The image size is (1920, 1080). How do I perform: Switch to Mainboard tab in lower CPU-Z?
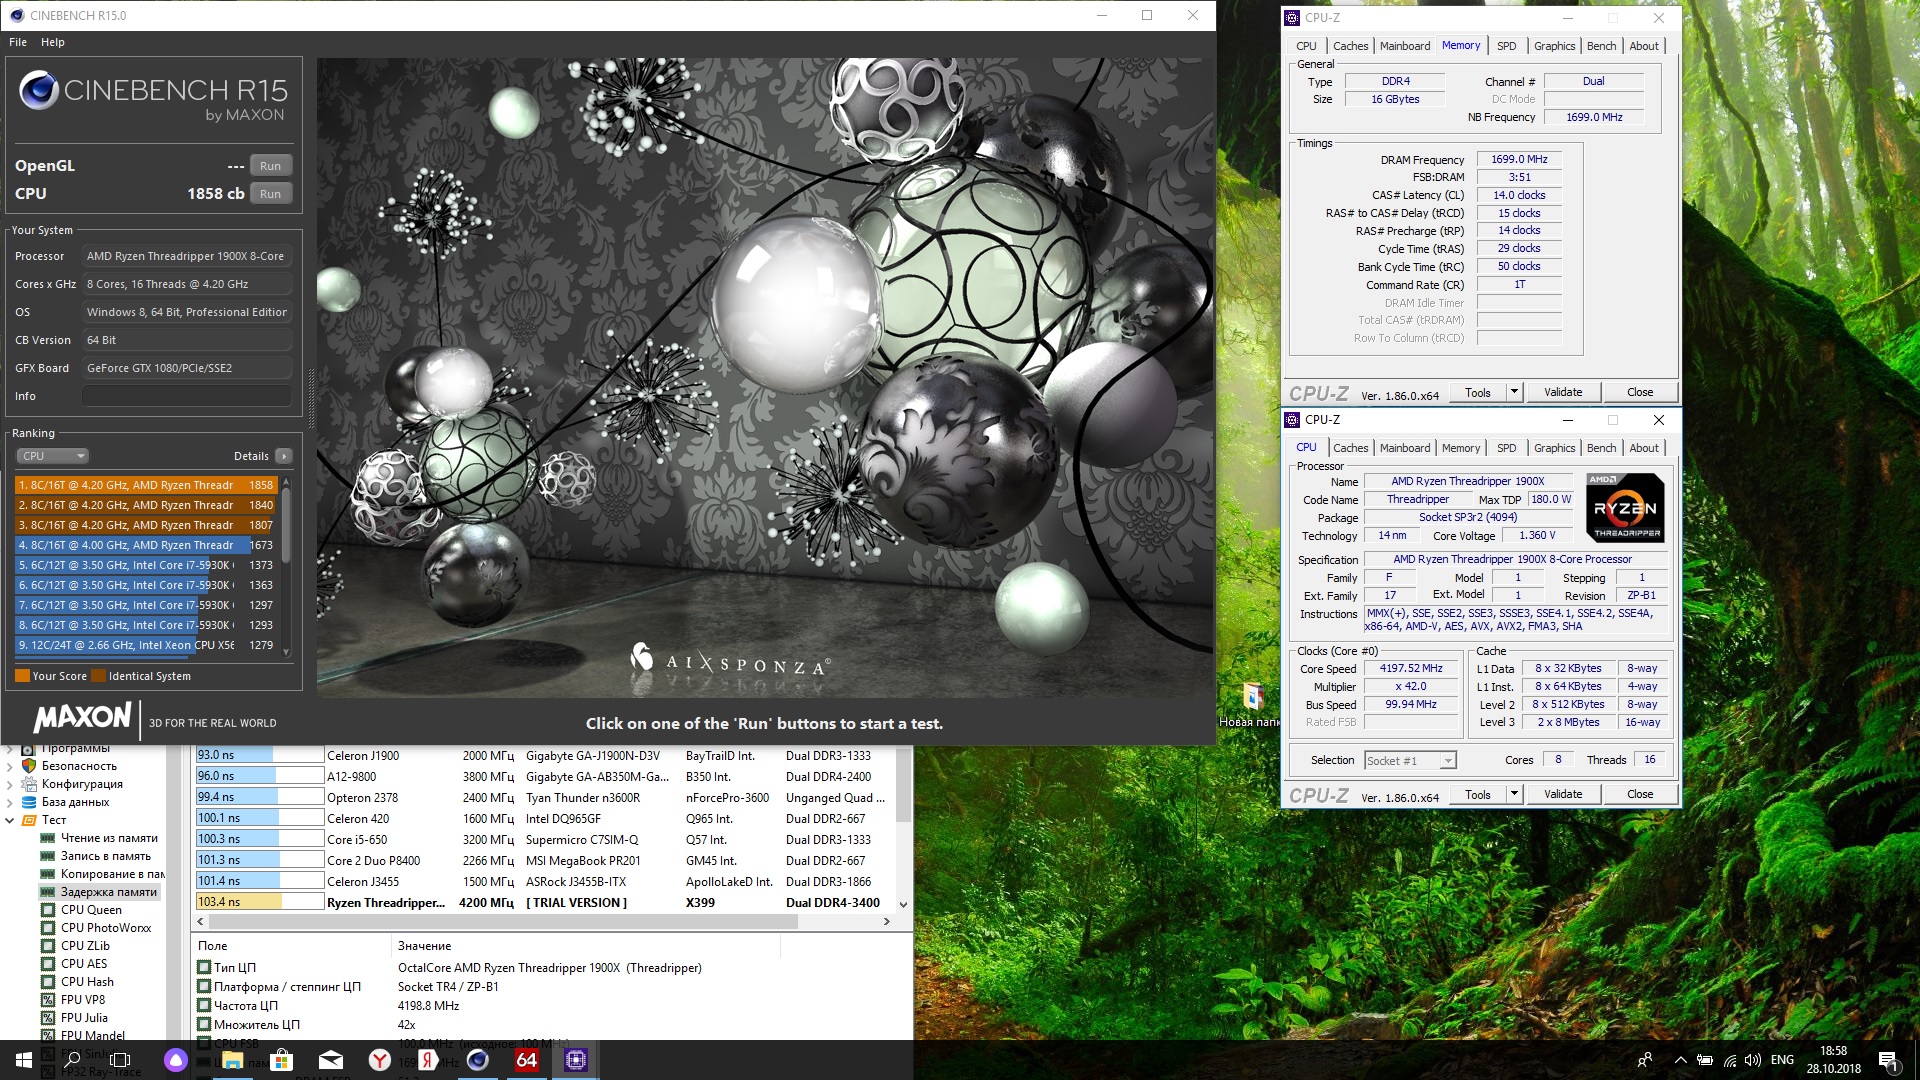click(x=1404, y=448)
